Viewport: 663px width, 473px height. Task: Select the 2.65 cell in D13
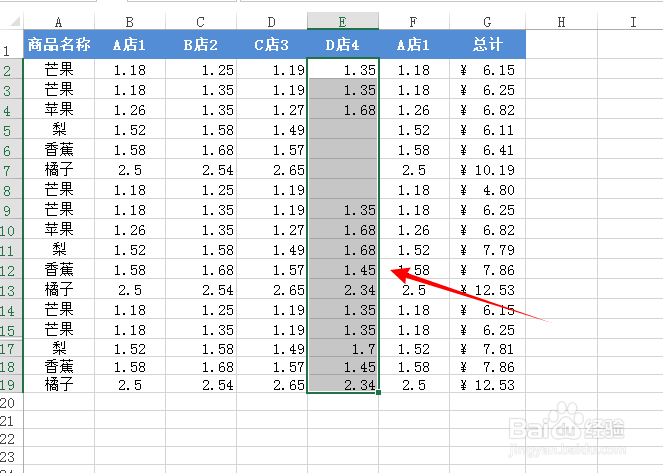(x=272, y=289)
